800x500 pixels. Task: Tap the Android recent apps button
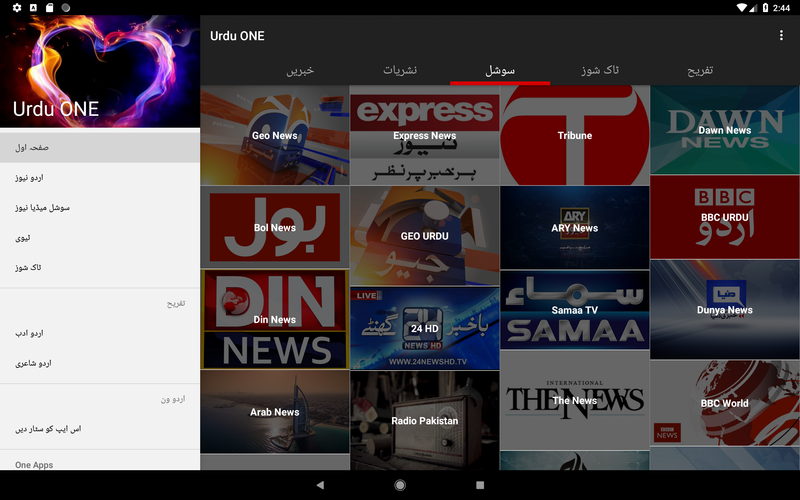(480, 485)
